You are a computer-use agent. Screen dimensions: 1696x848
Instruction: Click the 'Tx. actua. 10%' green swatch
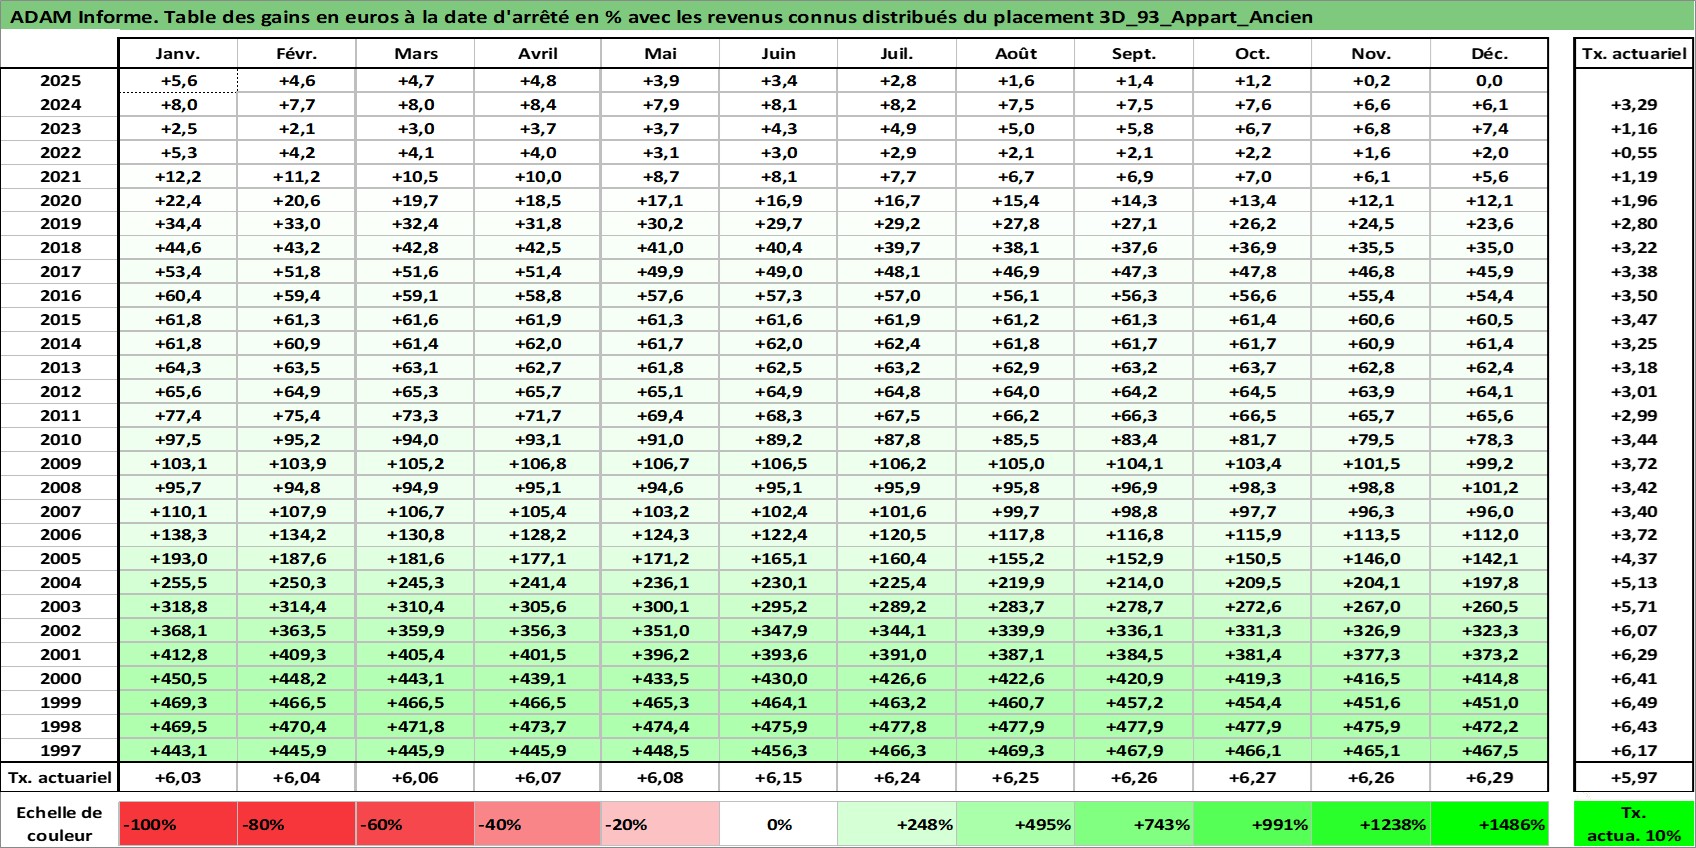point(1634,824)
